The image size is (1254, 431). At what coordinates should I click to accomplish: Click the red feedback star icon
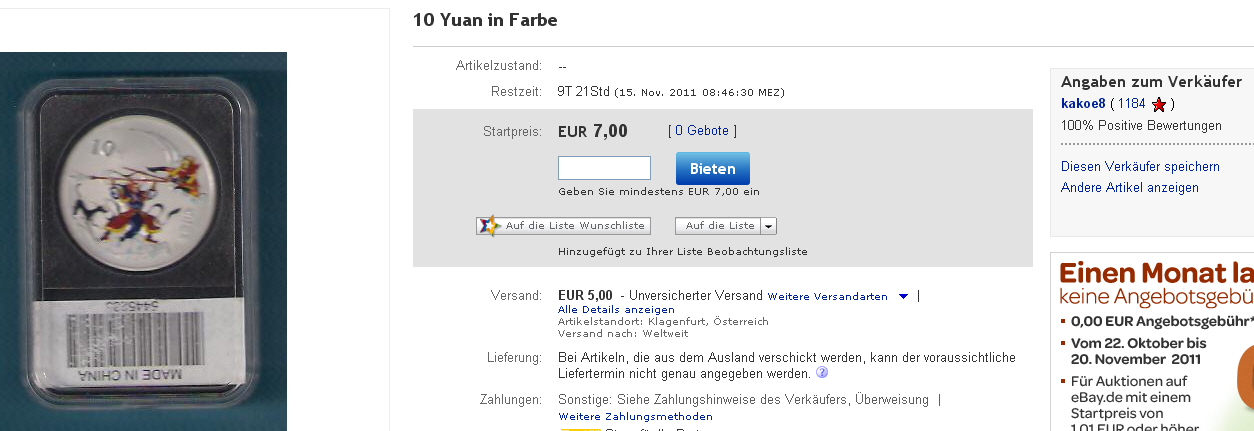click(x=1158, y=104)
